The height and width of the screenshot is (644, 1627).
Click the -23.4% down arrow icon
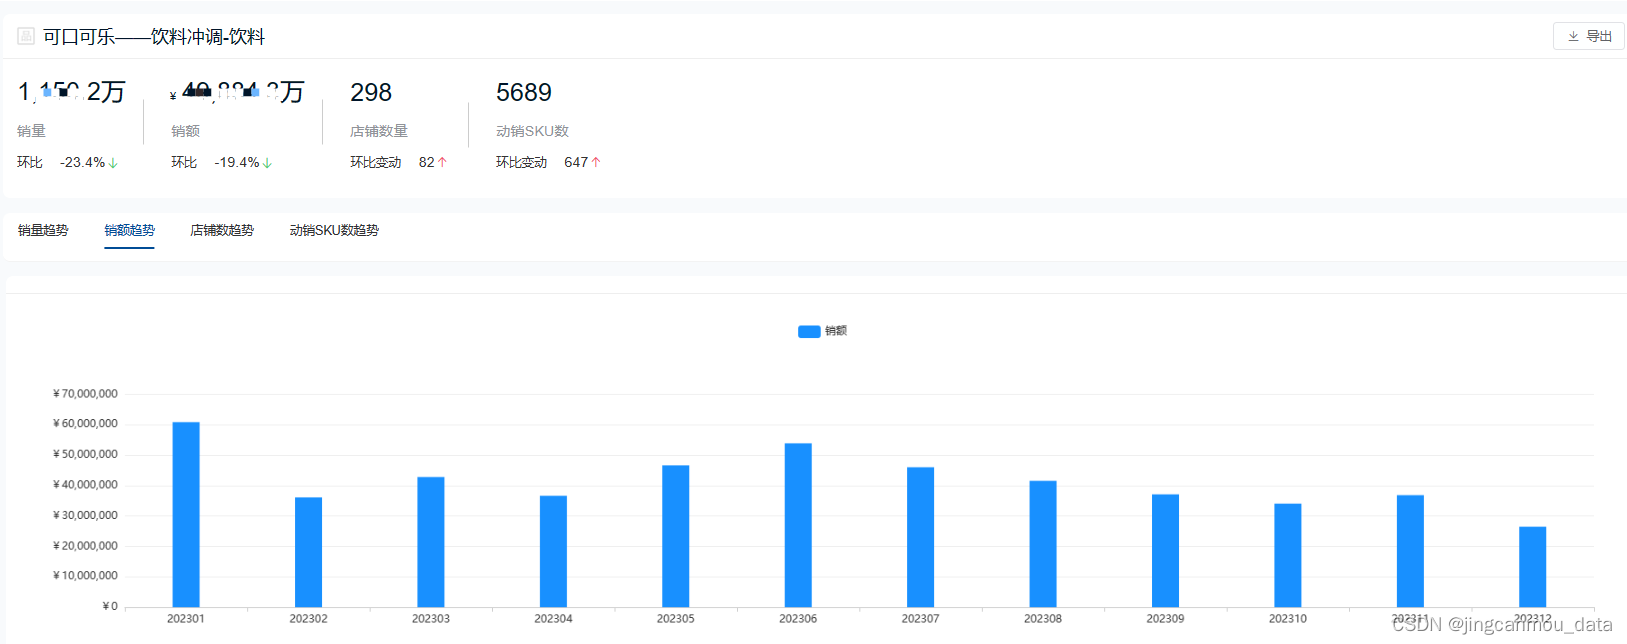click(113, 162)
